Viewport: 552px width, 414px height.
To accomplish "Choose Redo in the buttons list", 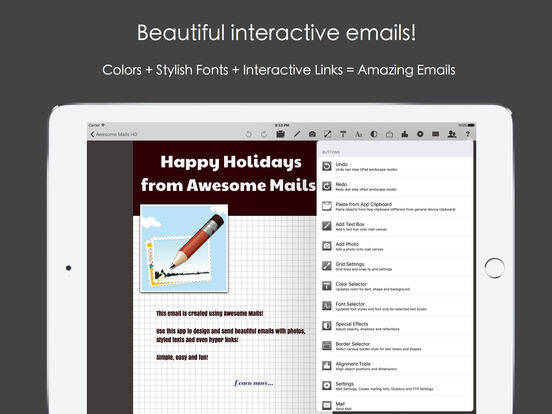I will pos(395,187).
